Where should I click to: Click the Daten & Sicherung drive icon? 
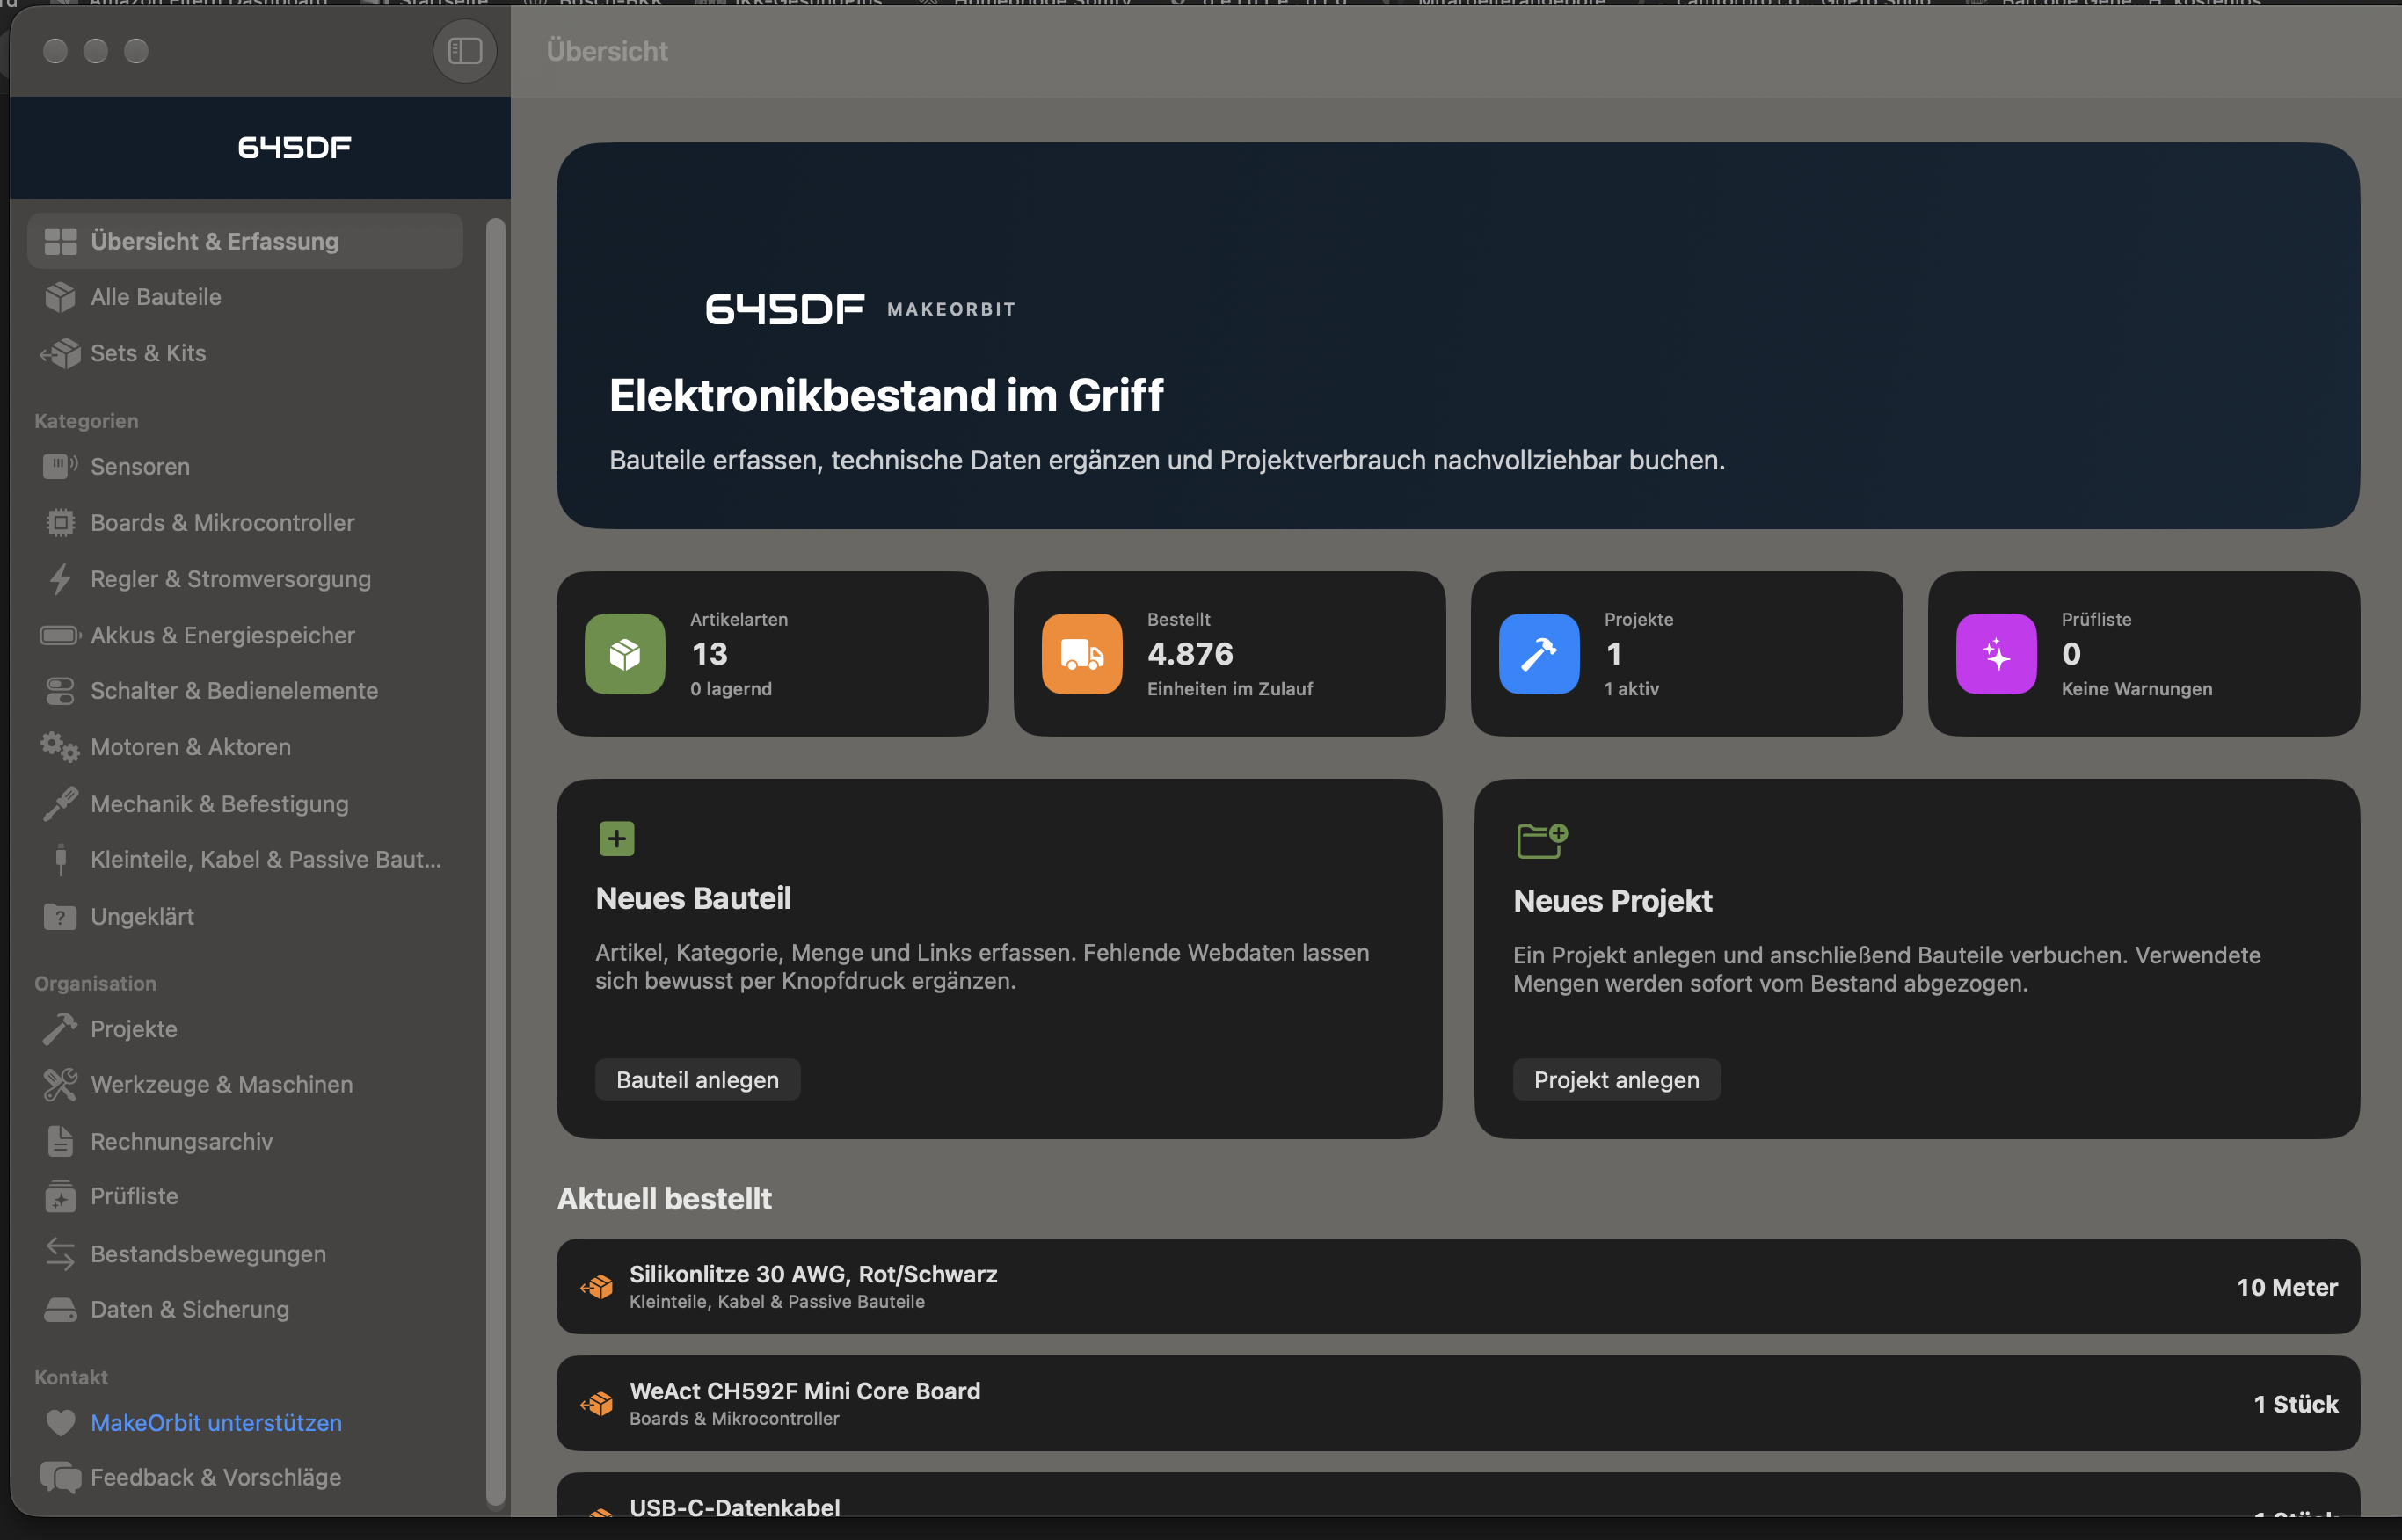click(x=60, y=1310)
